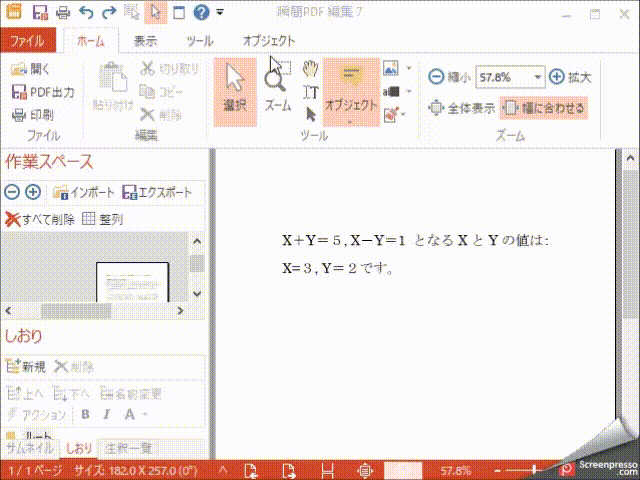Expand the arrow under オブジェクト button

[350, 122]
